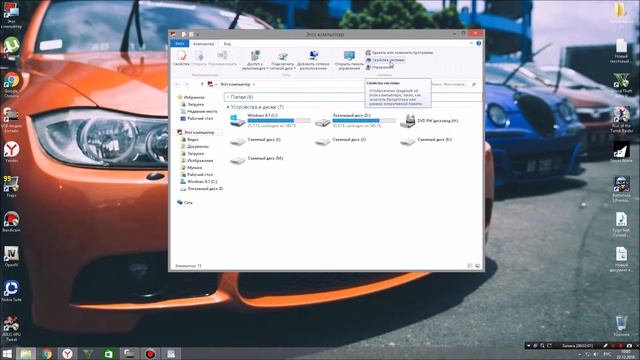Click File Explorer taskbar button
The height and width of the screenshot is (360, 640).
(26, 353)
